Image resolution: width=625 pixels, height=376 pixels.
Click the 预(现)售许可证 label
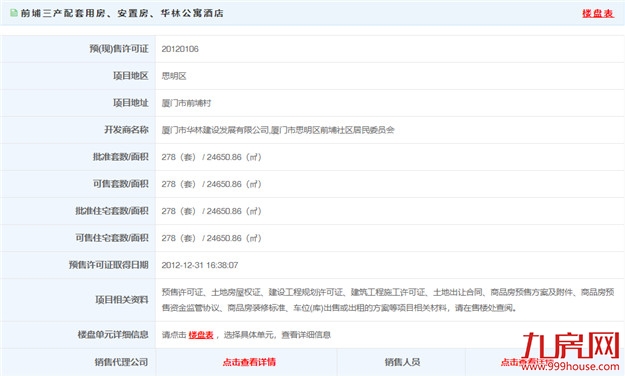pos(119,49)
